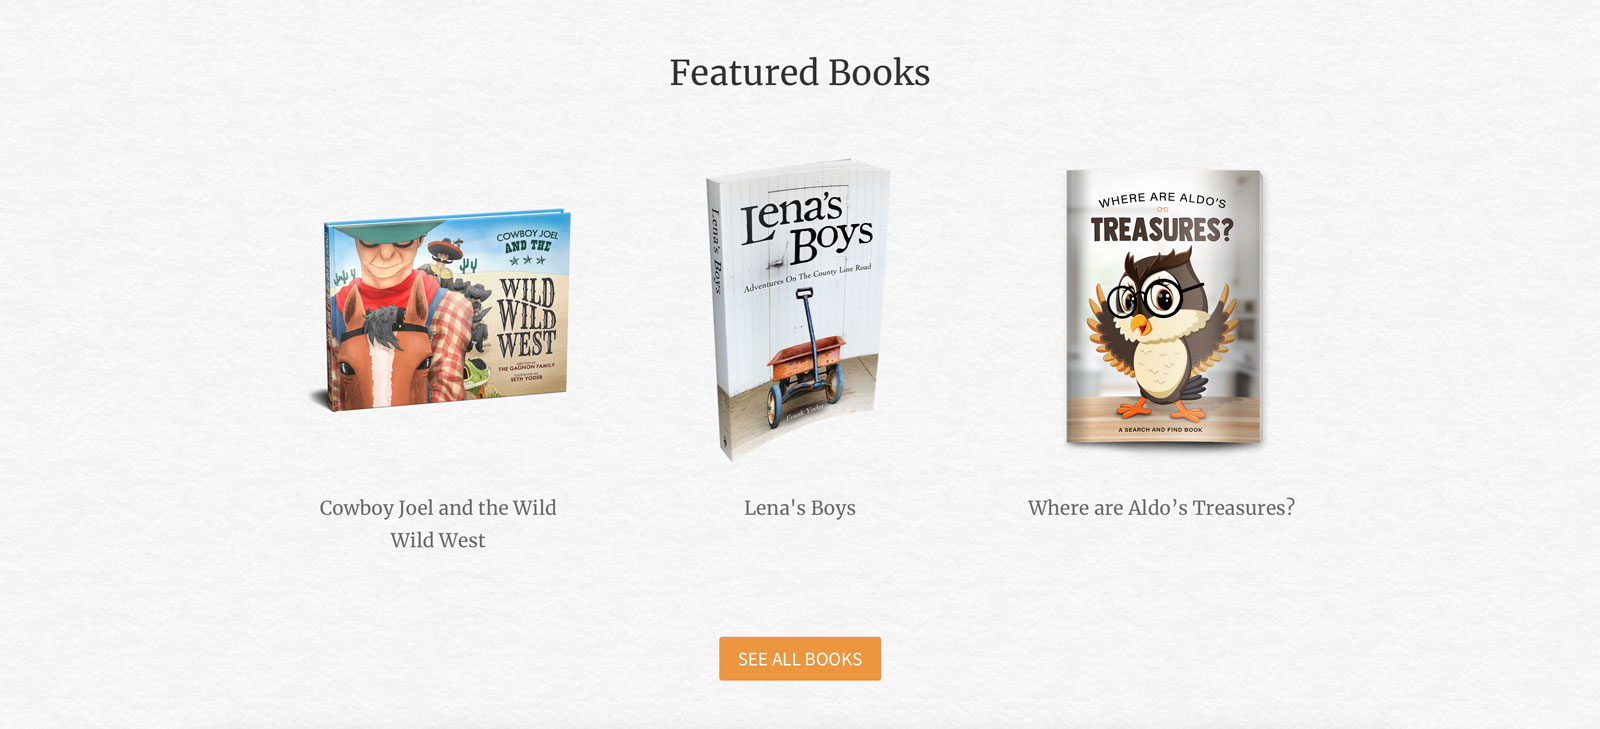Open the Cowboy Joel book cover thumbnail
This screenshot has width=1600, height=729.
440,310
